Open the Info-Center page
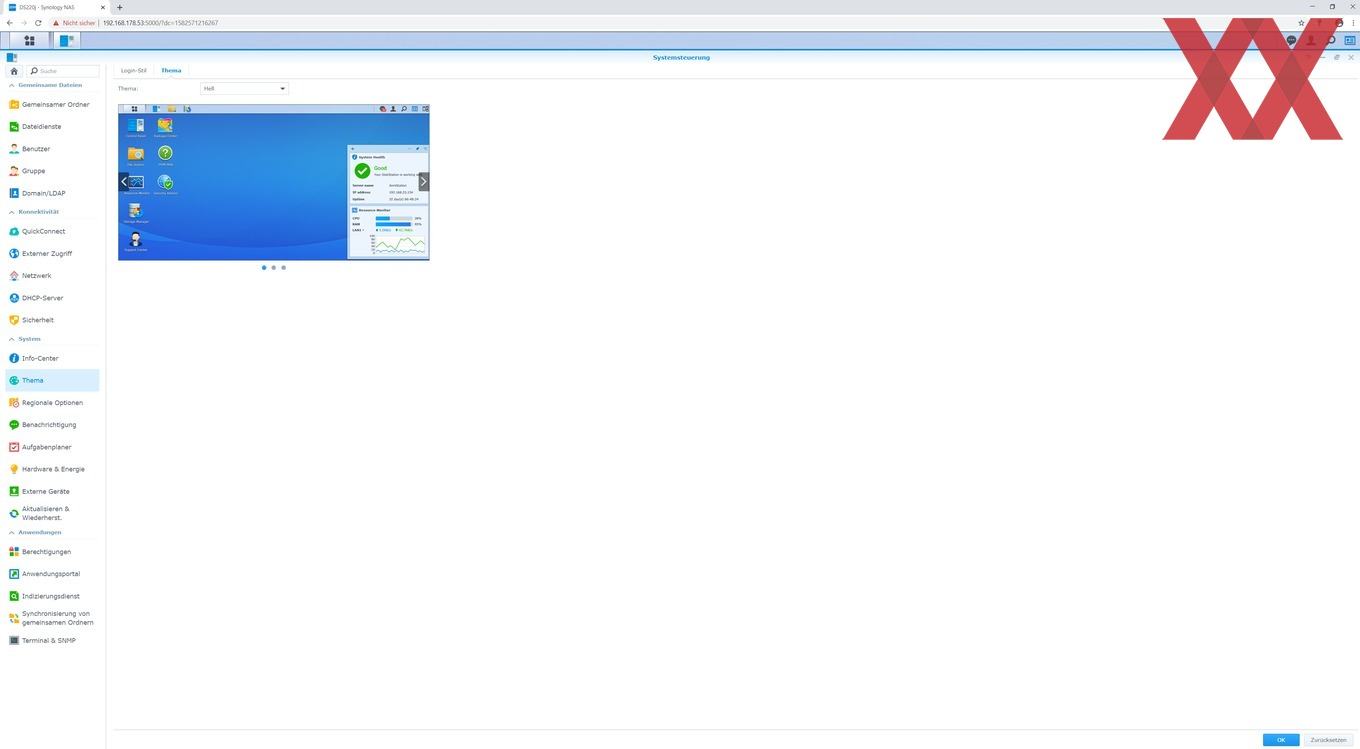Viewport: 1360px width, 749px height. coord(52,358)
